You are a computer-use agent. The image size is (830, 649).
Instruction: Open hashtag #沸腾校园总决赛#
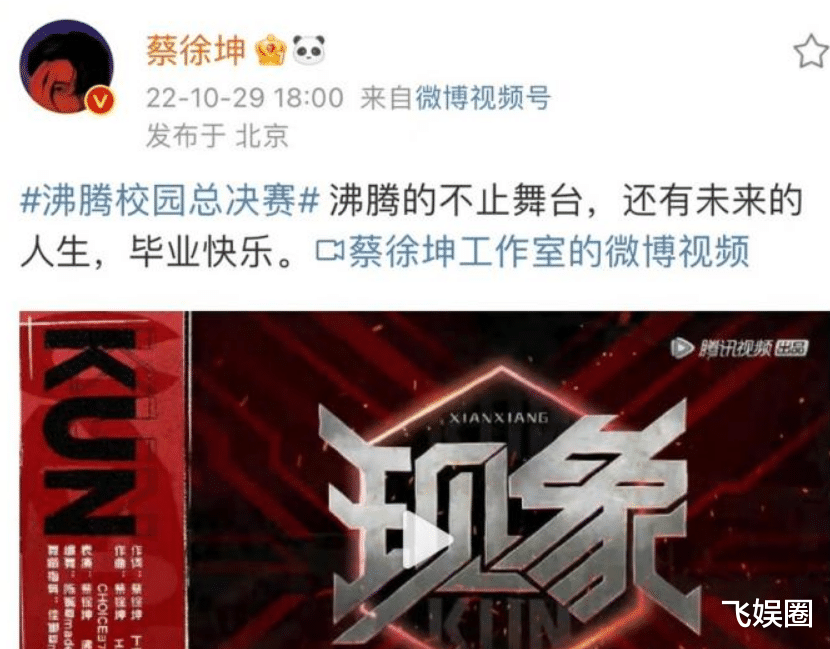pyautogui.click(x=170, y=201)
